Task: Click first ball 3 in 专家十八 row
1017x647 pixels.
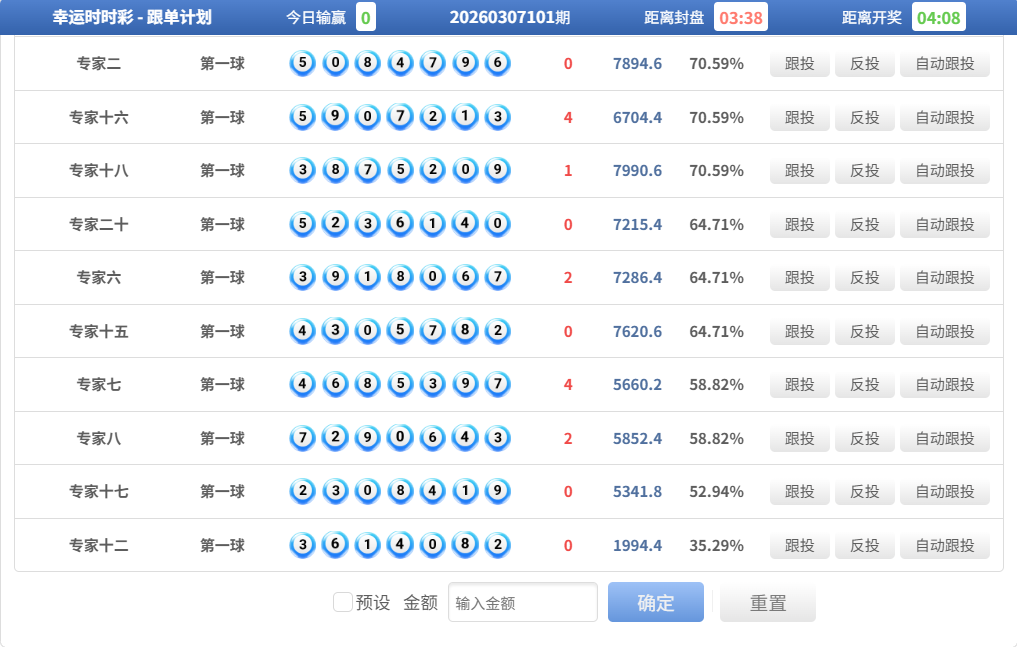Action: click(302, 171)
